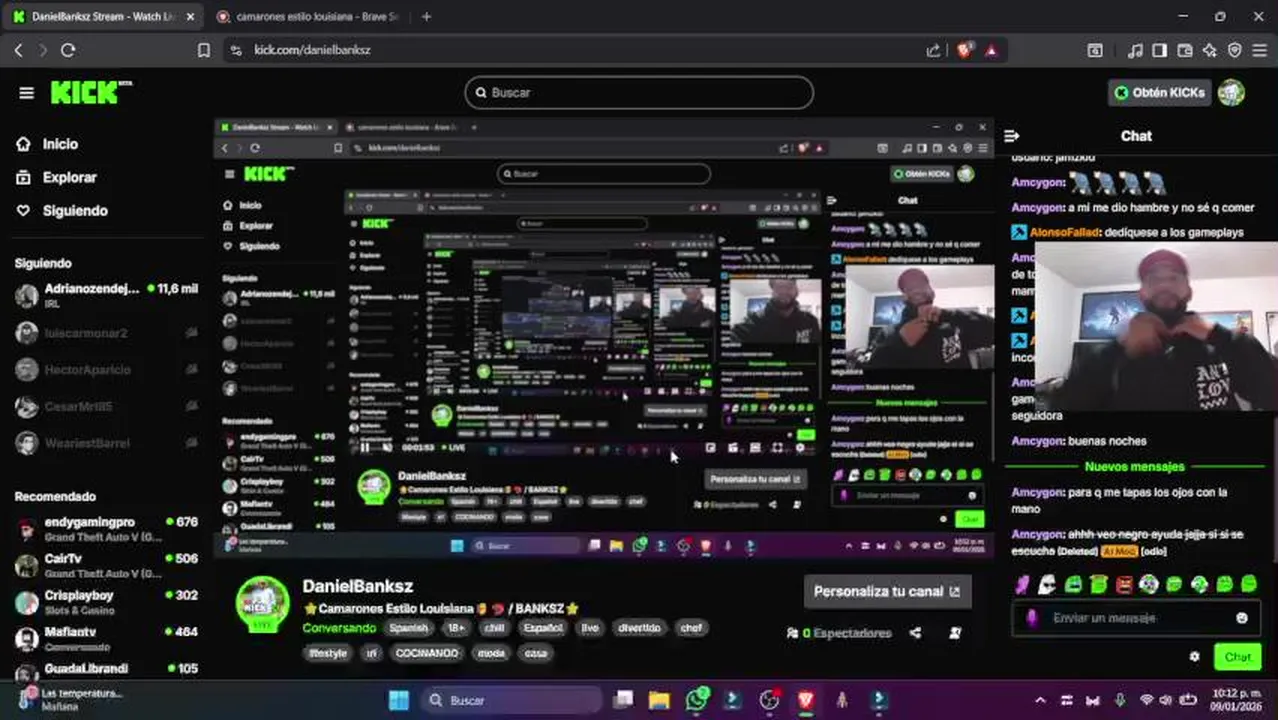Click the Enviar un mensaje input field
Image resolution: width=1278 pixels, height=720 pixels.
[x=1136, y=618]
